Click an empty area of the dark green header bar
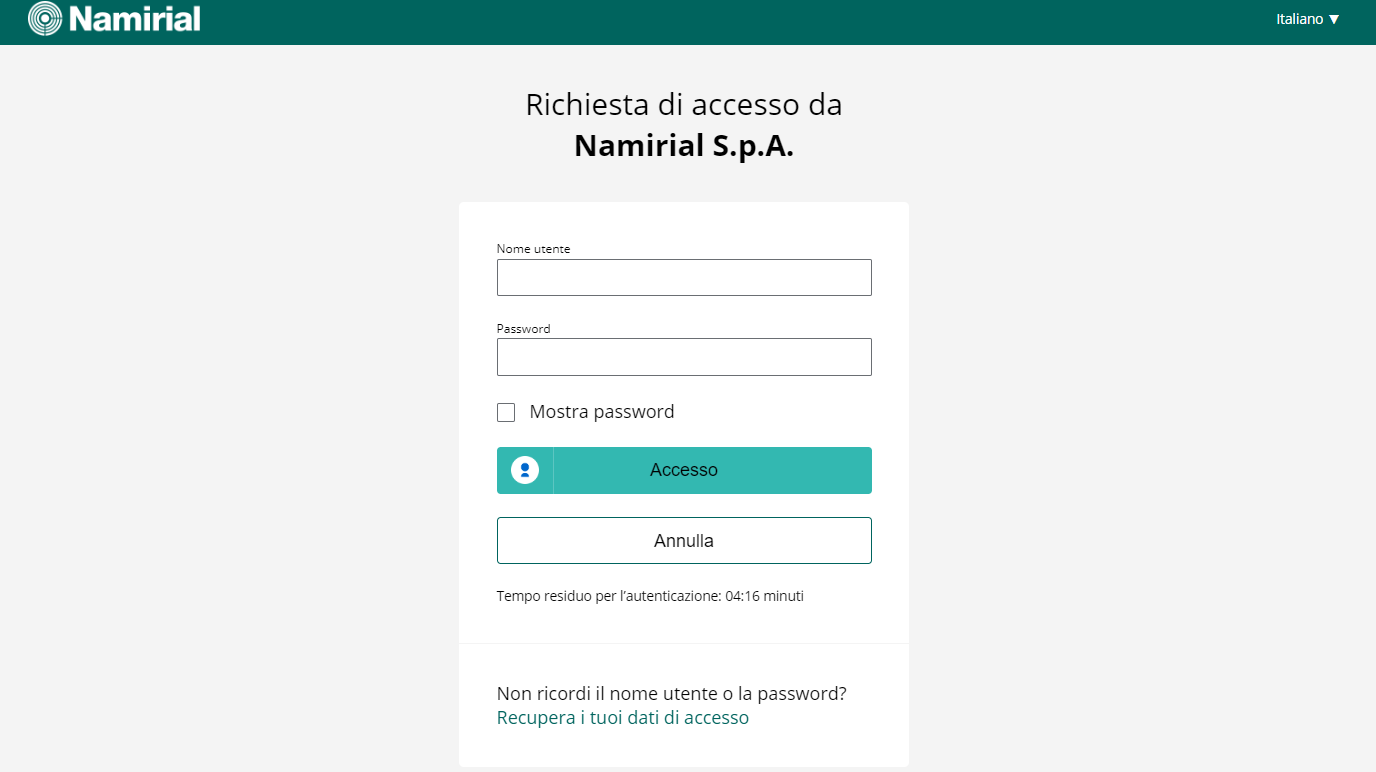This screenshot has width=1376, height=772. pyautogui.click(x=700, y=20)
